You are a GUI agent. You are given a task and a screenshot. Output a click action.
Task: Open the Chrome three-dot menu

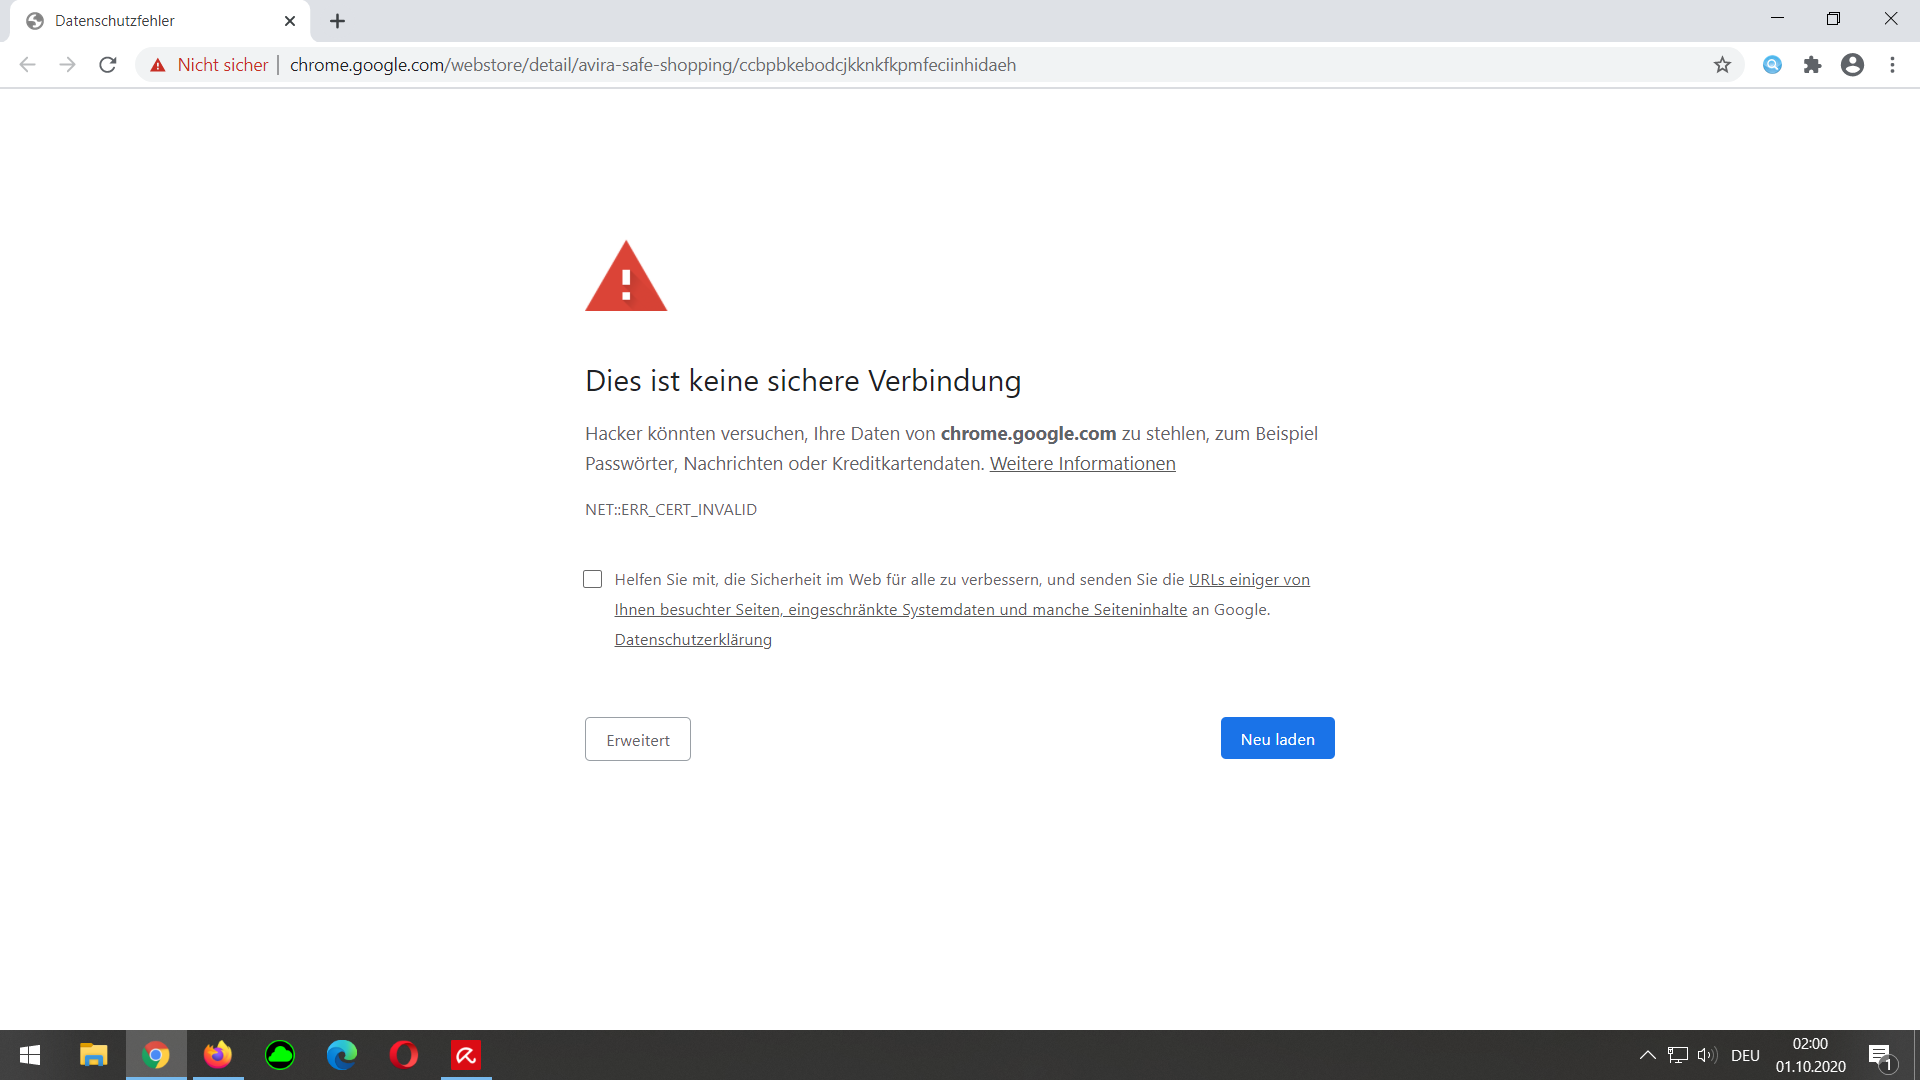coord(1892,64)
